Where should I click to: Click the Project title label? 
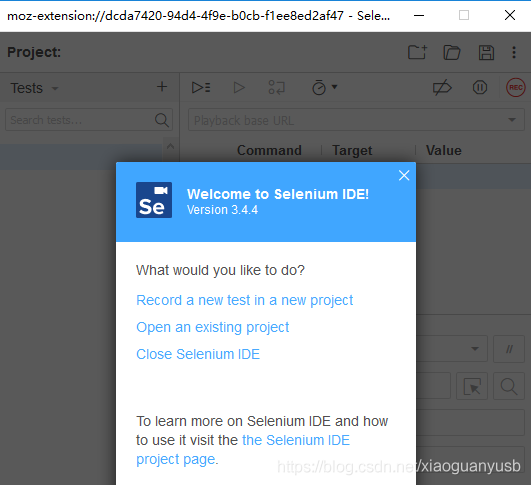click(x=34, y=52)
